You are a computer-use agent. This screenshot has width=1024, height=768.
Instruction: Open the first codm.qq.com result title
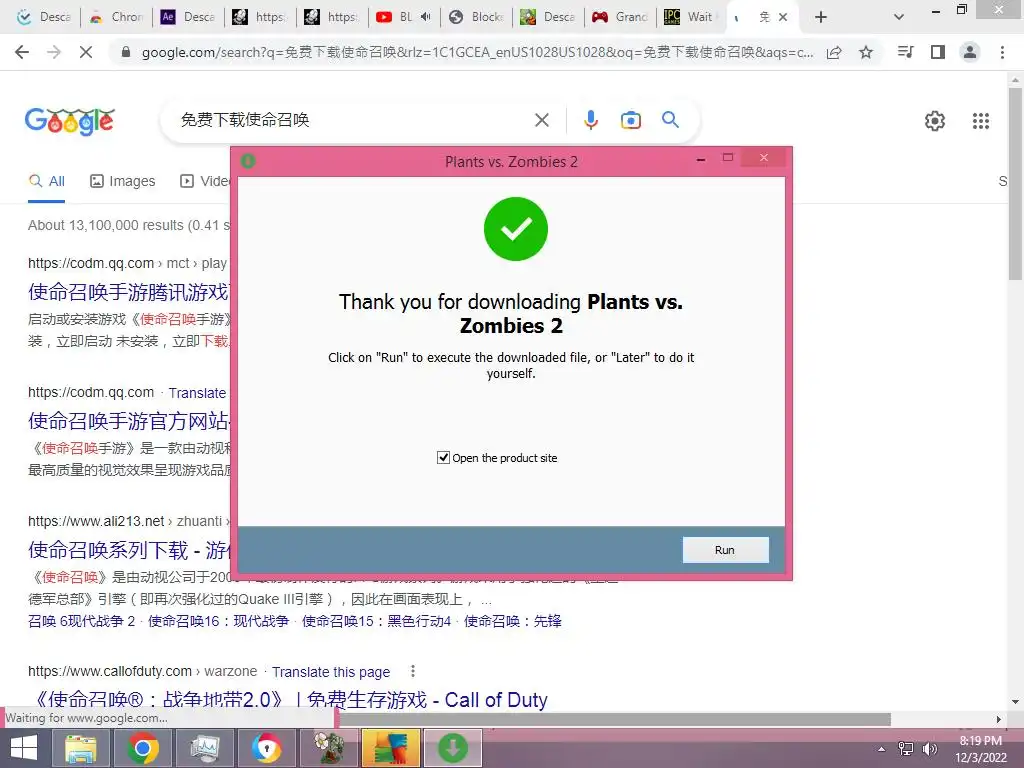coord(128,292)
